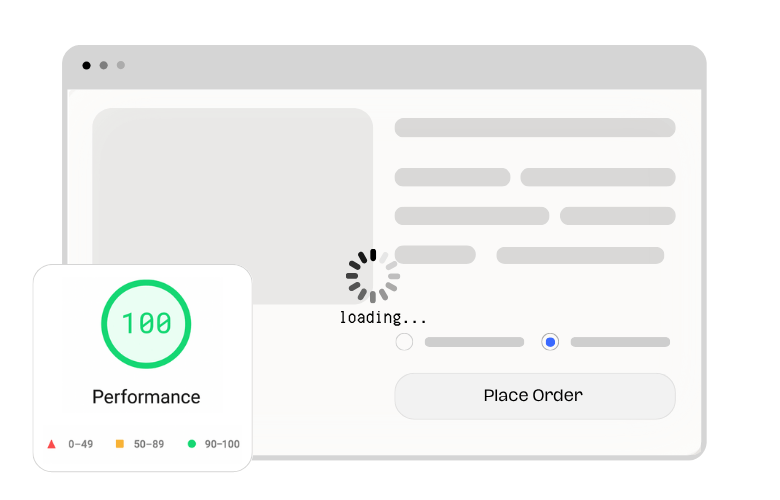The width and height of the screenshot is (780, 500).
Task: Click the loading spinner icon
Action: tap(373, 275)
